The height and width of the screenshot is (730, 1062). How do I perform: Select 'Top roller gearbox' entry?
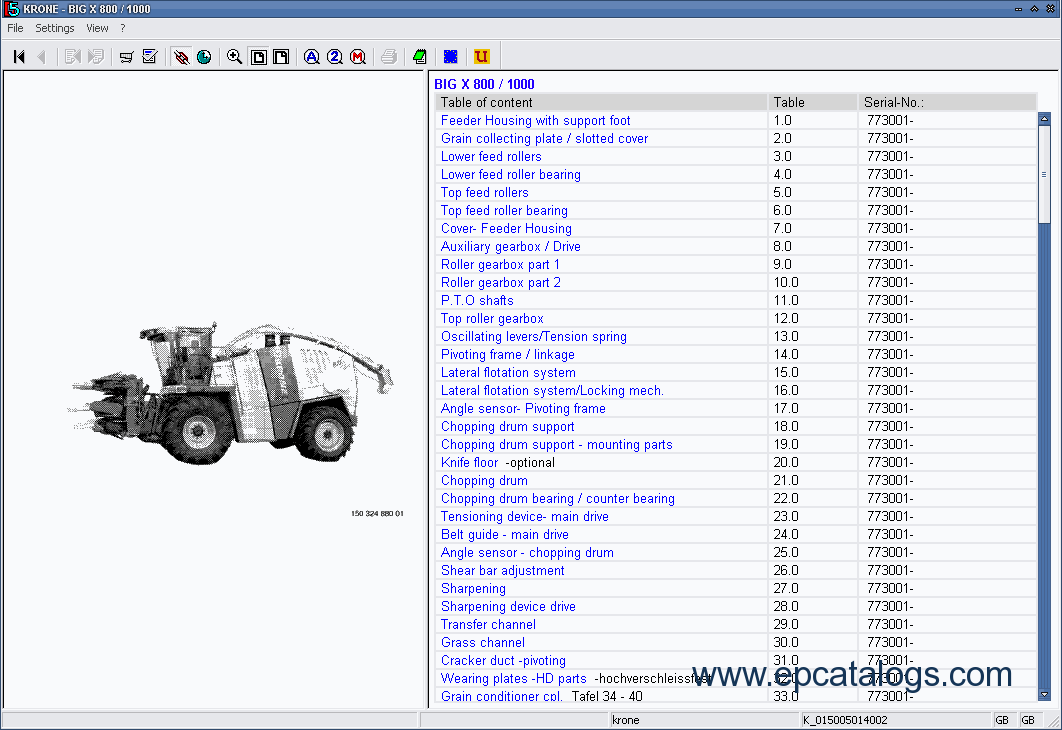point(492,318)
